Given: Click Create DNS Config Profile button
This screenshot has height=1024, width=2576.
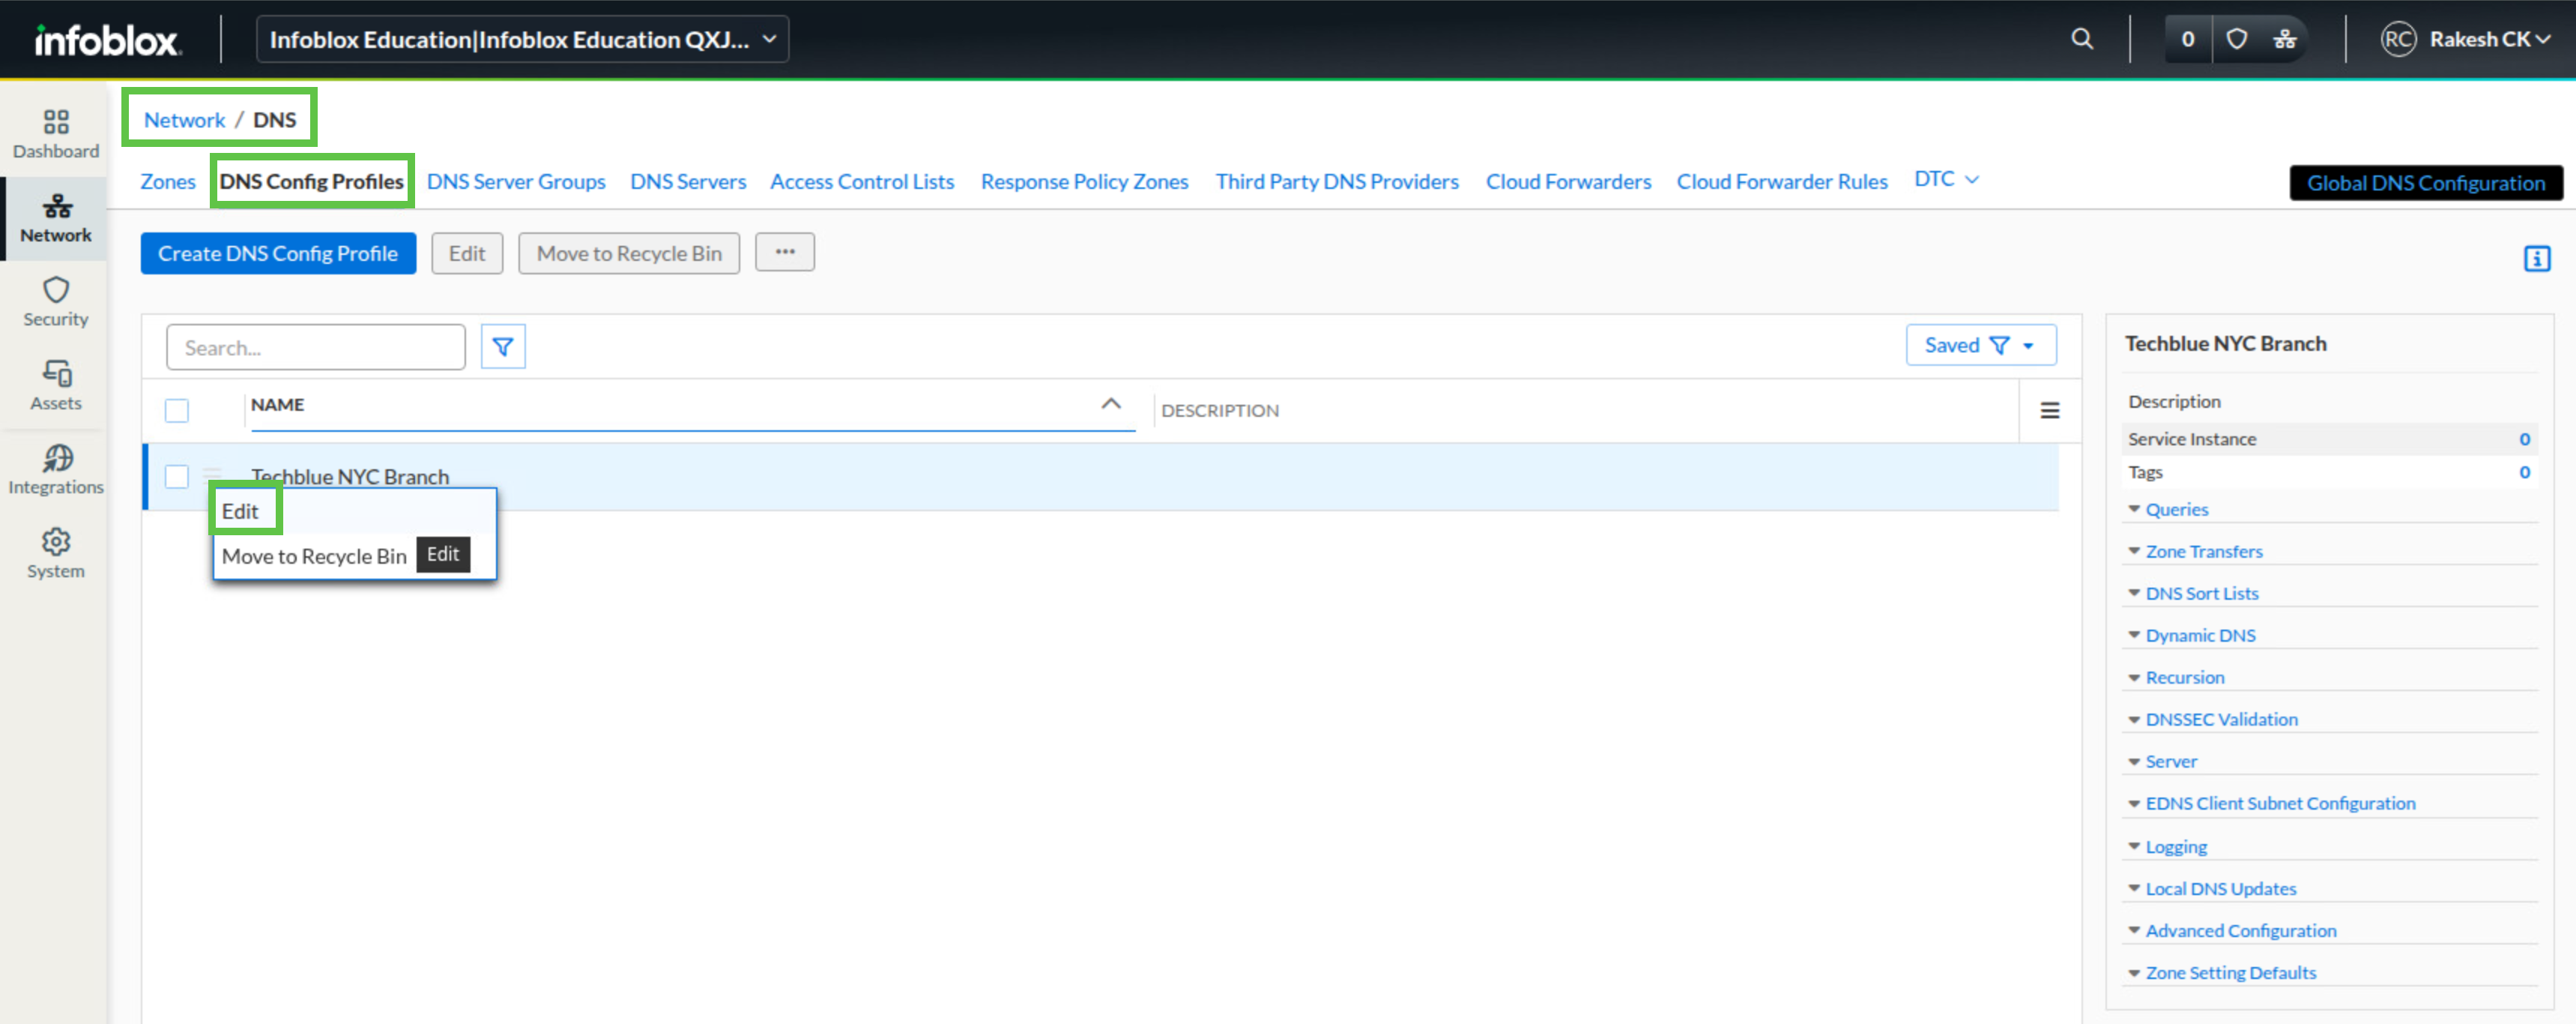Looking at the screenshot, I should [x=278, y=253].
